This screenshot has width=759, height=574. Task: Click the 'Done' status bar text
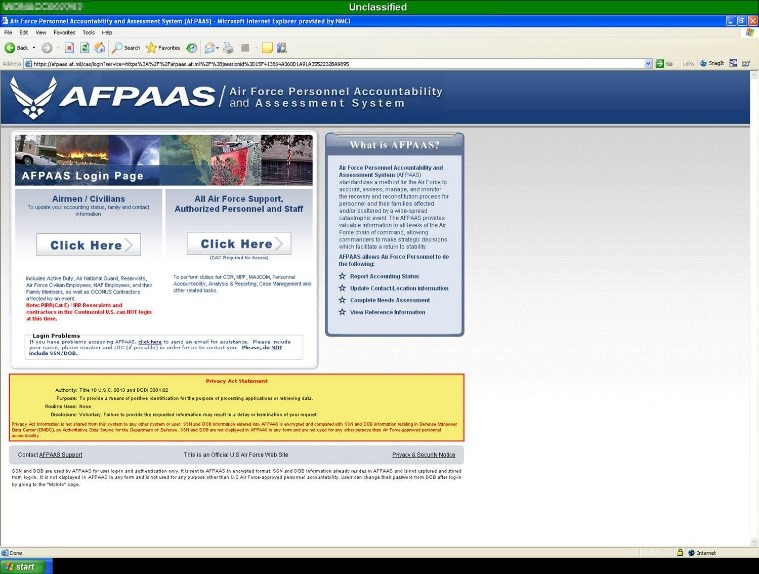[x=15, y=553]
